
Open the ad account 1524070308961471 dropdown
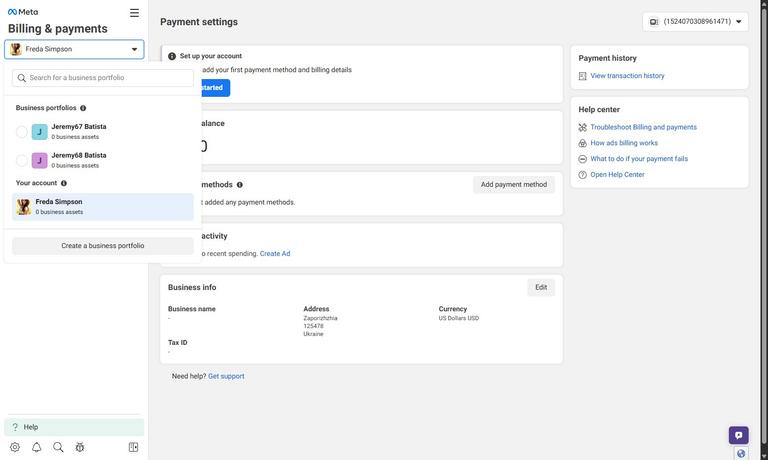[x=695, y=22]
